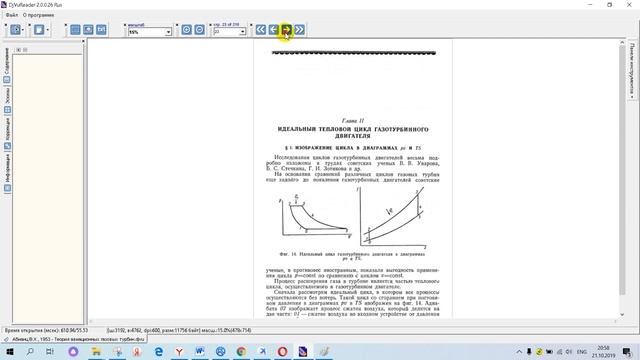Open Alice assistant purple taskbar icon
640x360 pixels.
tap(73, 351)
